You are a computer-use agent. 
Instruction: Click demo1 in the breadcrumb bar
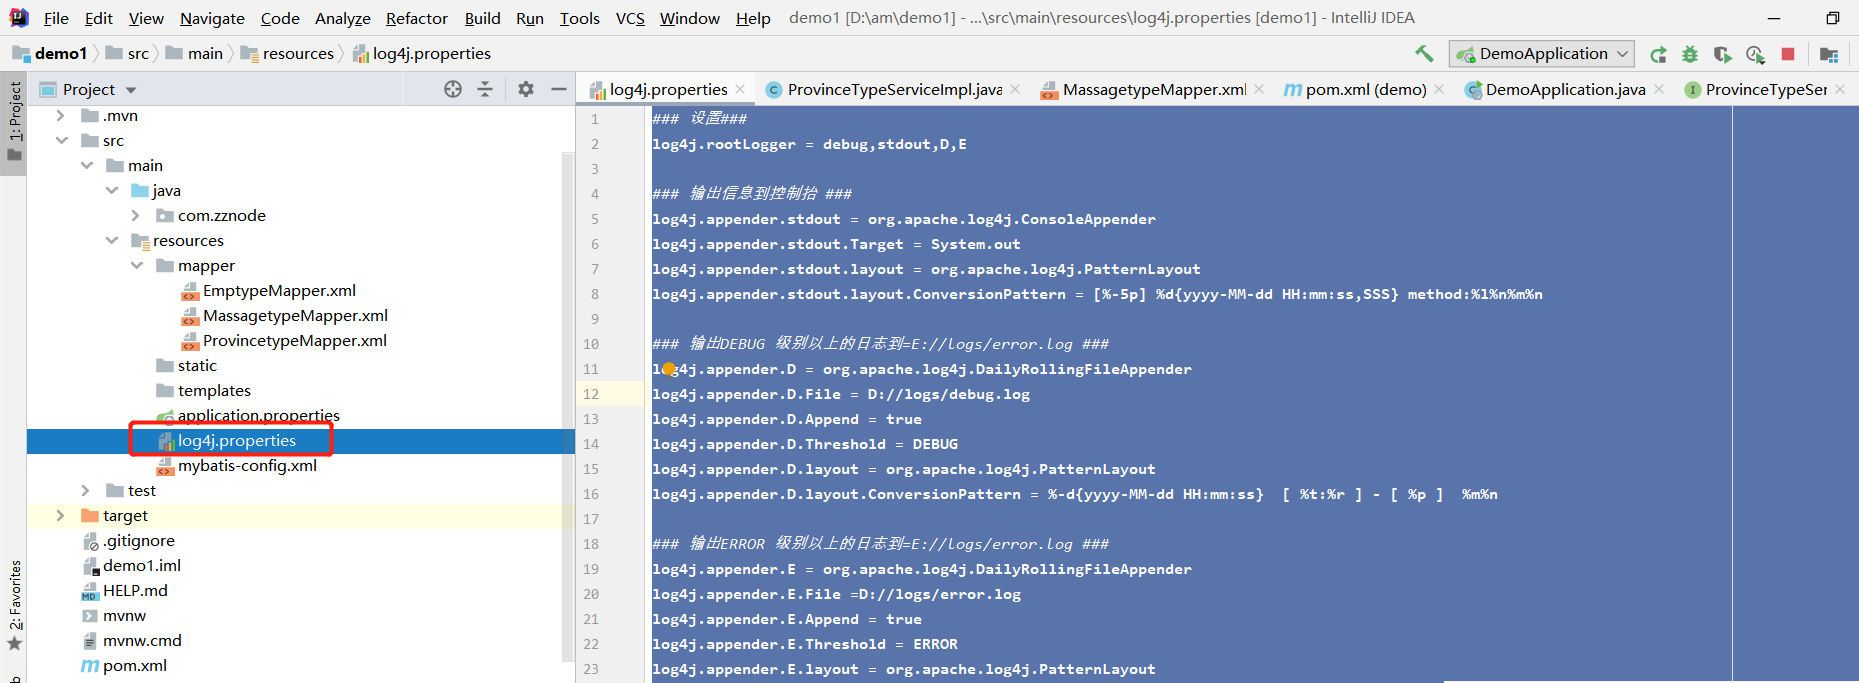point(50,53)
